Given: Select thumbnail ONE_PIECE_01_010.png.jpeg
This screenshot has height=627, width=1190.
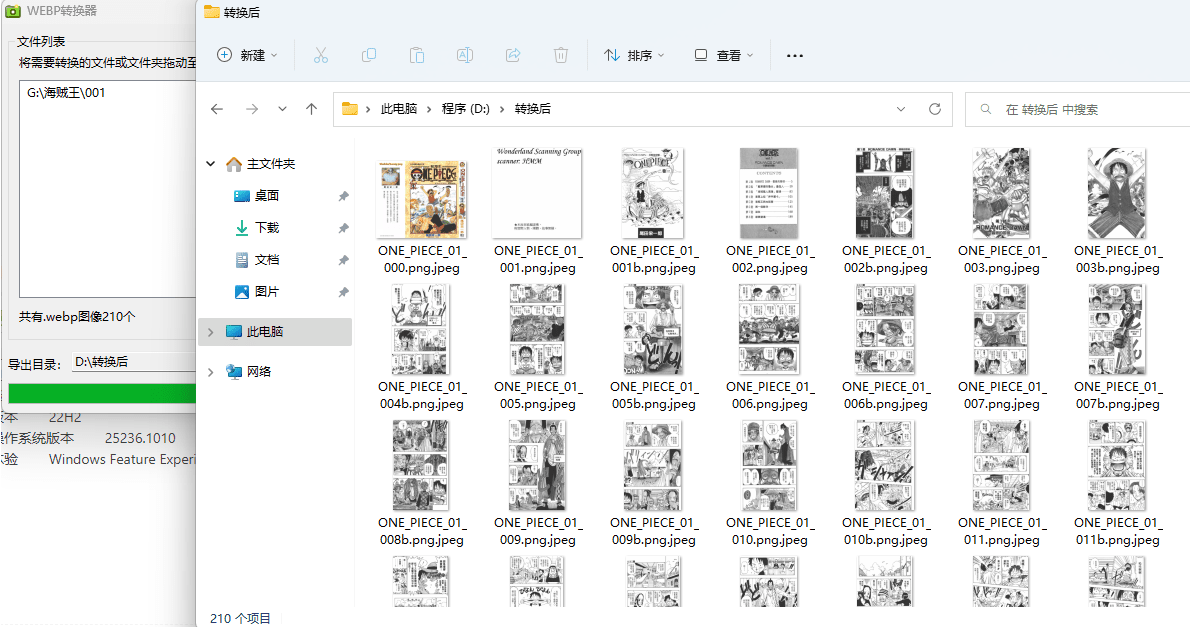Looking at the screenshot, I should click(x=769, y=465).
